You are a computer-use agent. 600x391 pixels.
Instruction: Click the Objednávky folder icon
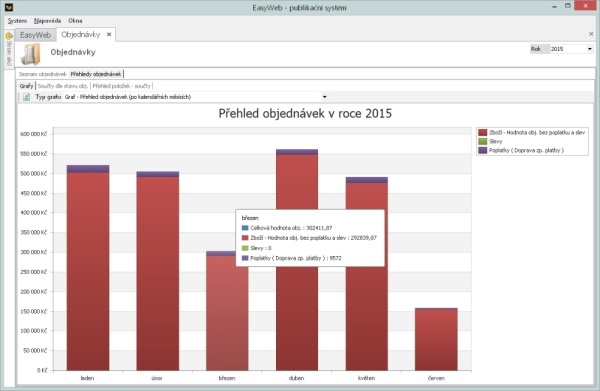click(x=30, y=54)
